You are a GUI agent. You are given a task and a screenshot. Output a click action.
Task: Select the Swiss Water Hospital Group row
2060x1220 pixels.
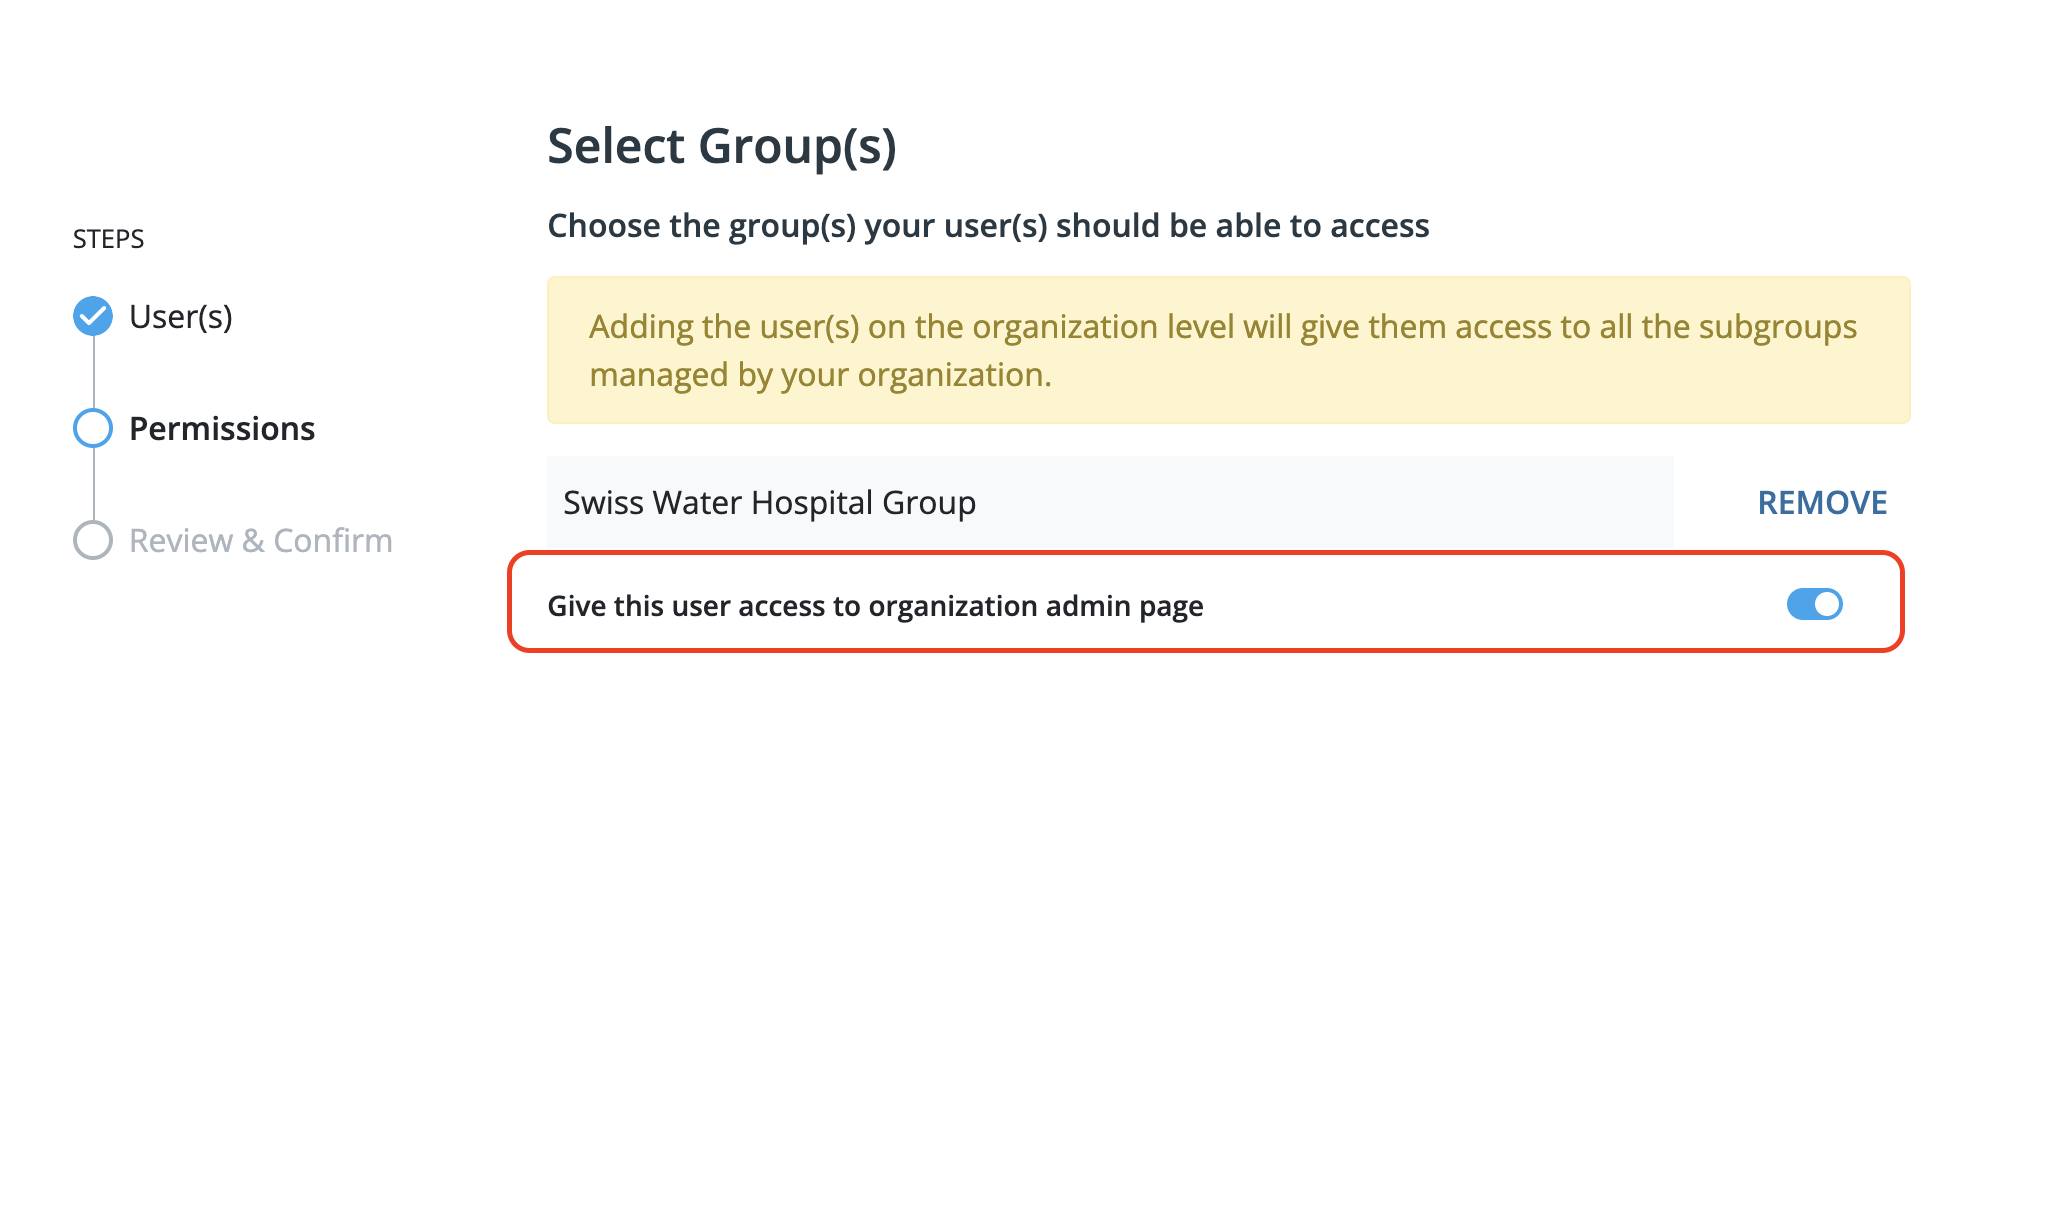pos(1110,502)
